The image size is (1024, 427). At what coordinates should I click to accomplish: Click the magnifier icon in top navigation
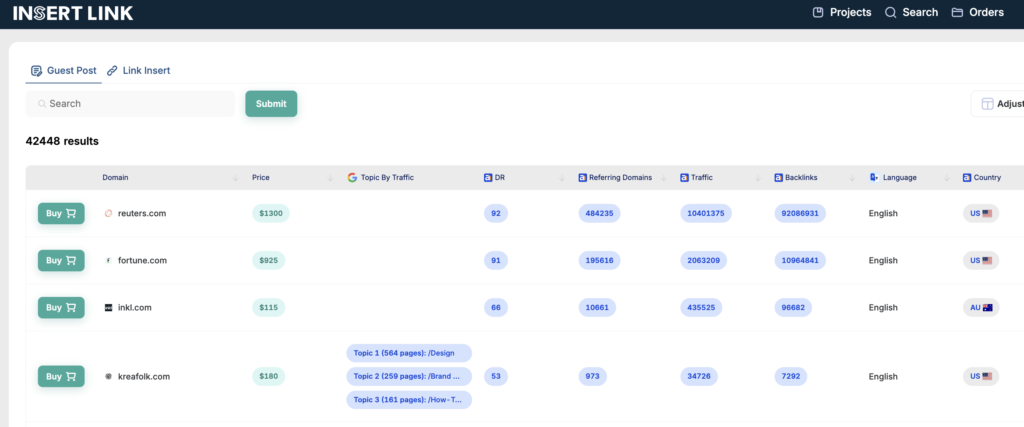point(890,12)
